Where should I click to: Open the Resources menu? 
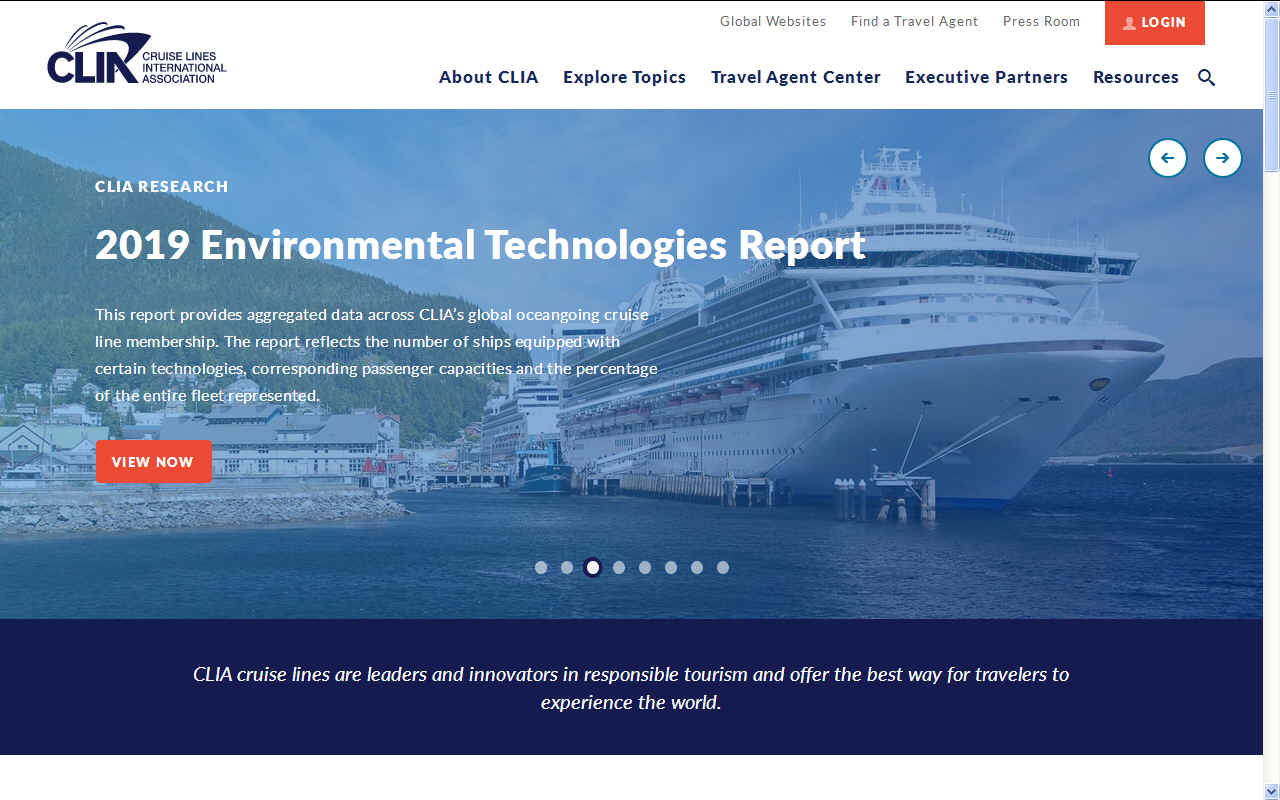pos(1136,77)
